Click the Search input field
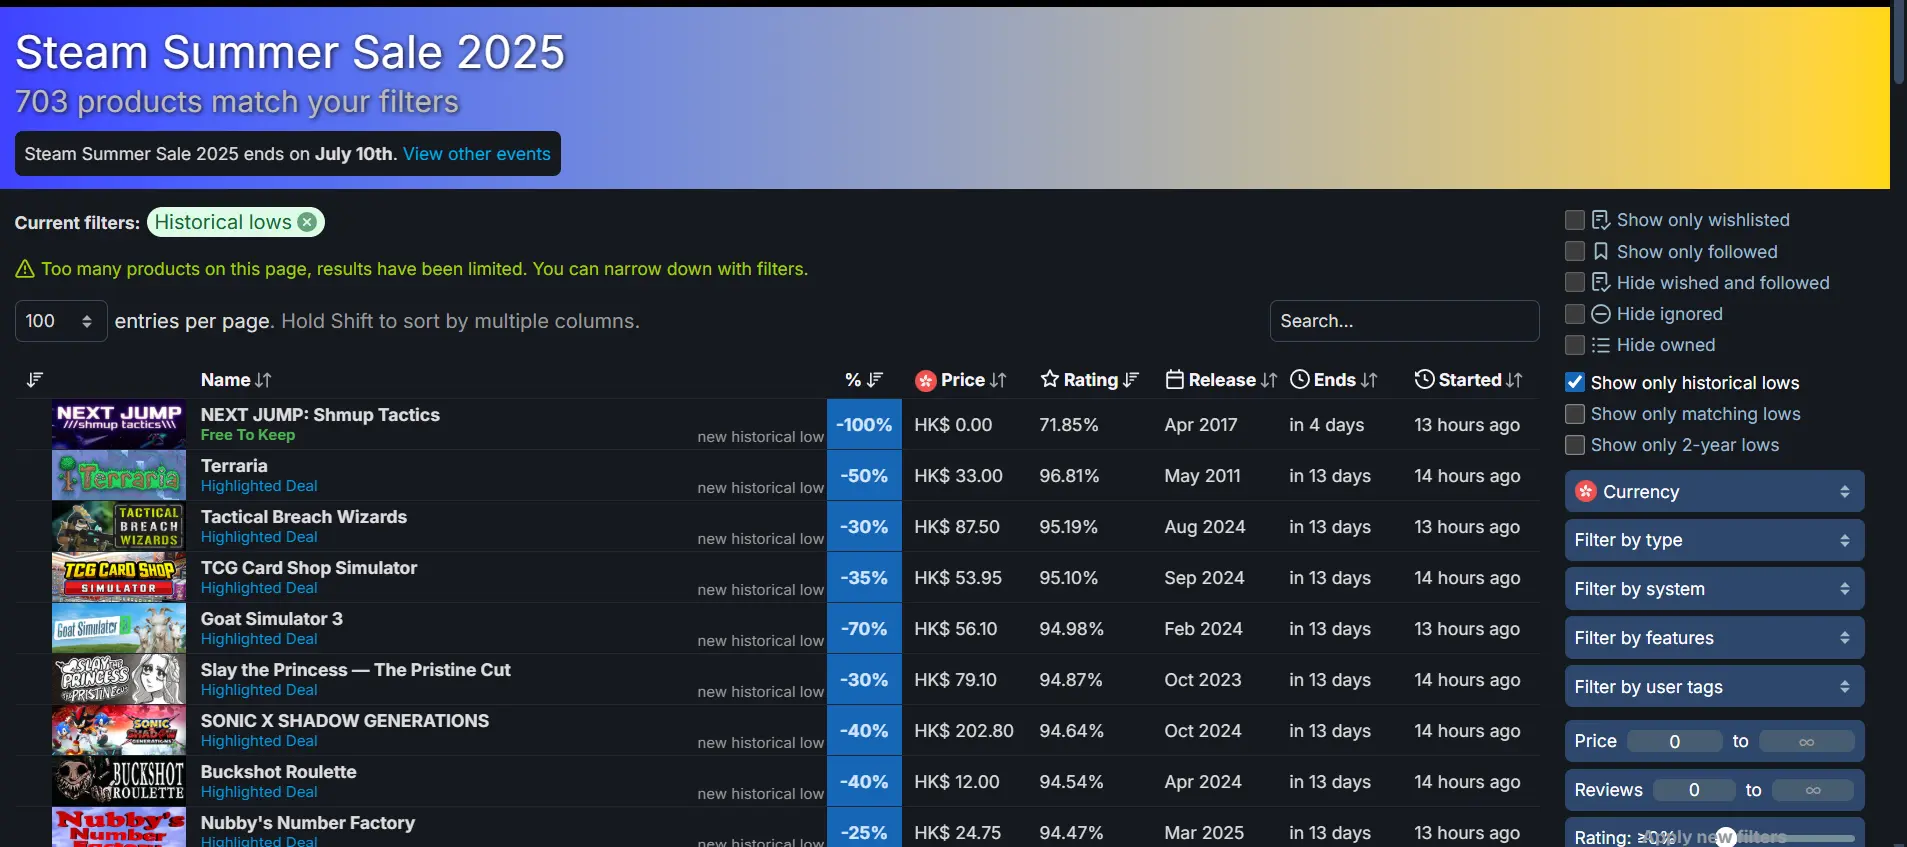The height and width of the screenshot is (847, 1907). point(1404,321)
